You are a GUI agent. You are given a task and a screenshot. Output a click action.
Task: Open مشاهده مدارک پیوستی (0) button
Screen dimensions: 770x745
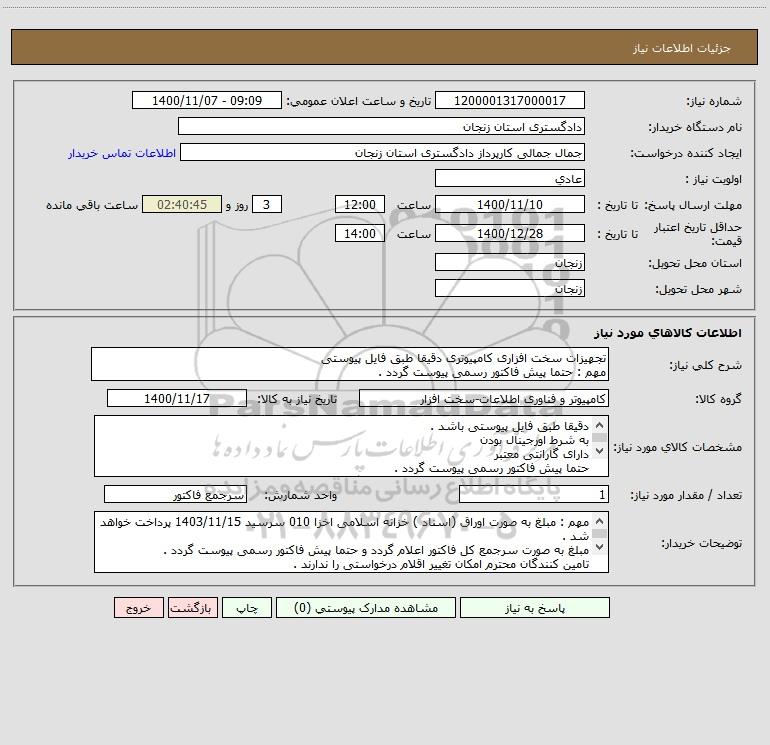click(x=366, y=608)
